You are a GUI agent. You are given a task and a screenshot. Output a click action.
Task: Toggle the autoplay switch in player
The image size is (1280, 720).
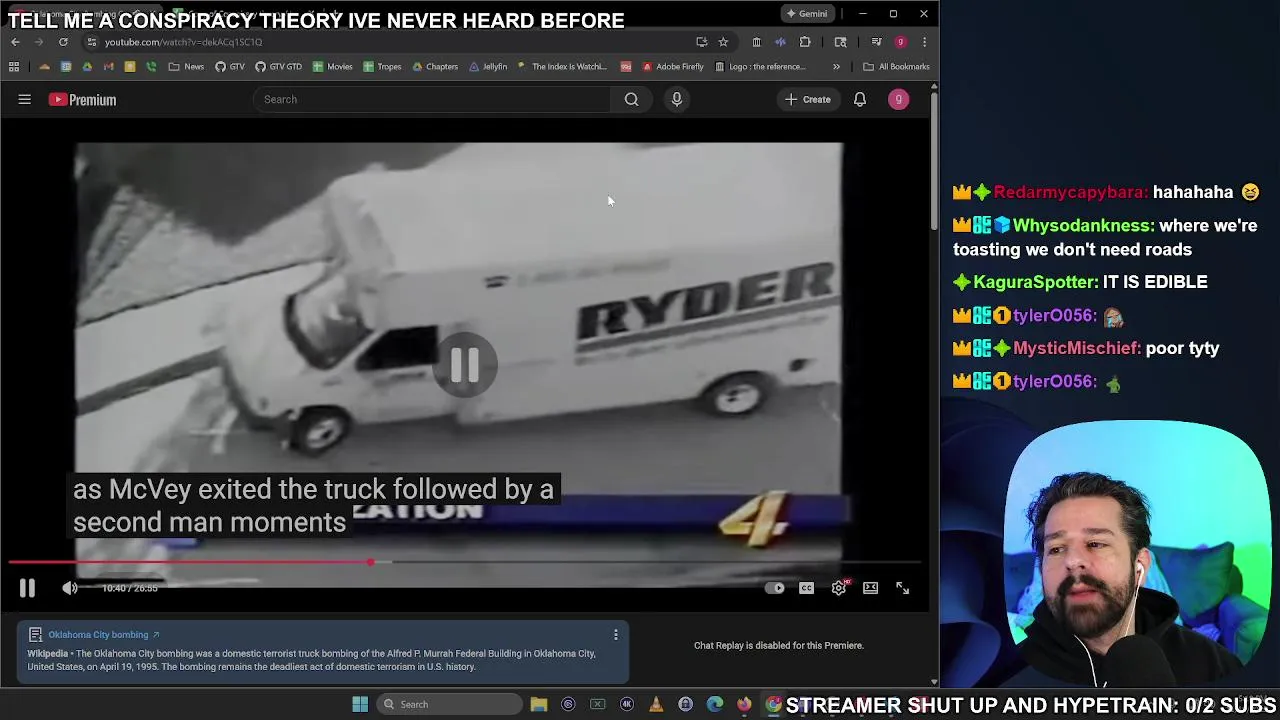click(774, 588)
